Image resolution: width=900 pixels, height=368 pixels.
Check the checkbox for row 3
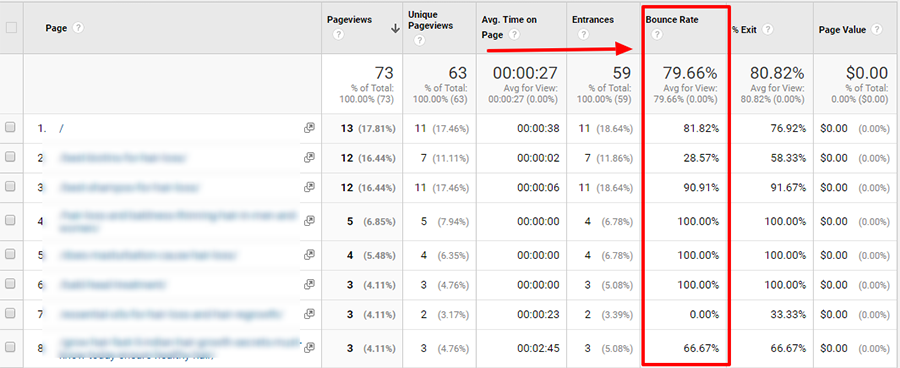tap(10, 187)
